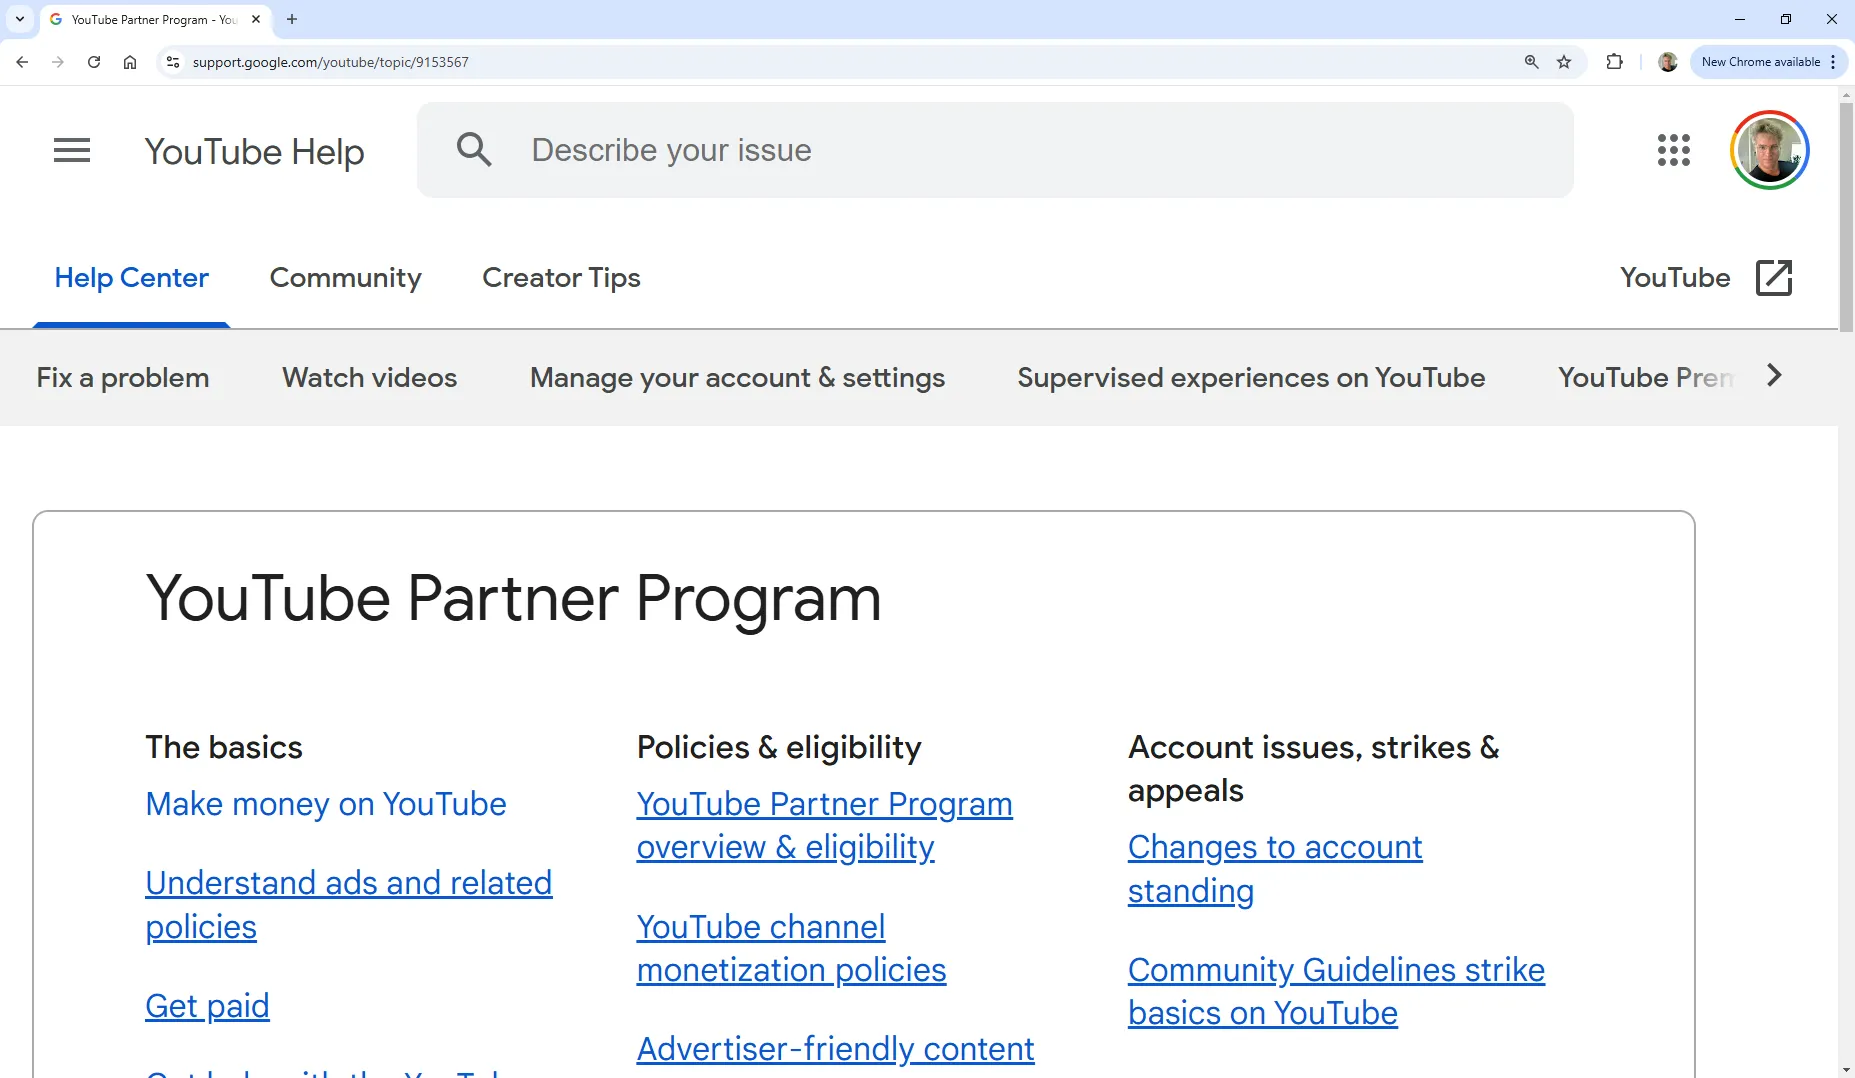This screenshot has width=1855, height=1078.
Task: Open the browser home page
Action: point(130,62)
